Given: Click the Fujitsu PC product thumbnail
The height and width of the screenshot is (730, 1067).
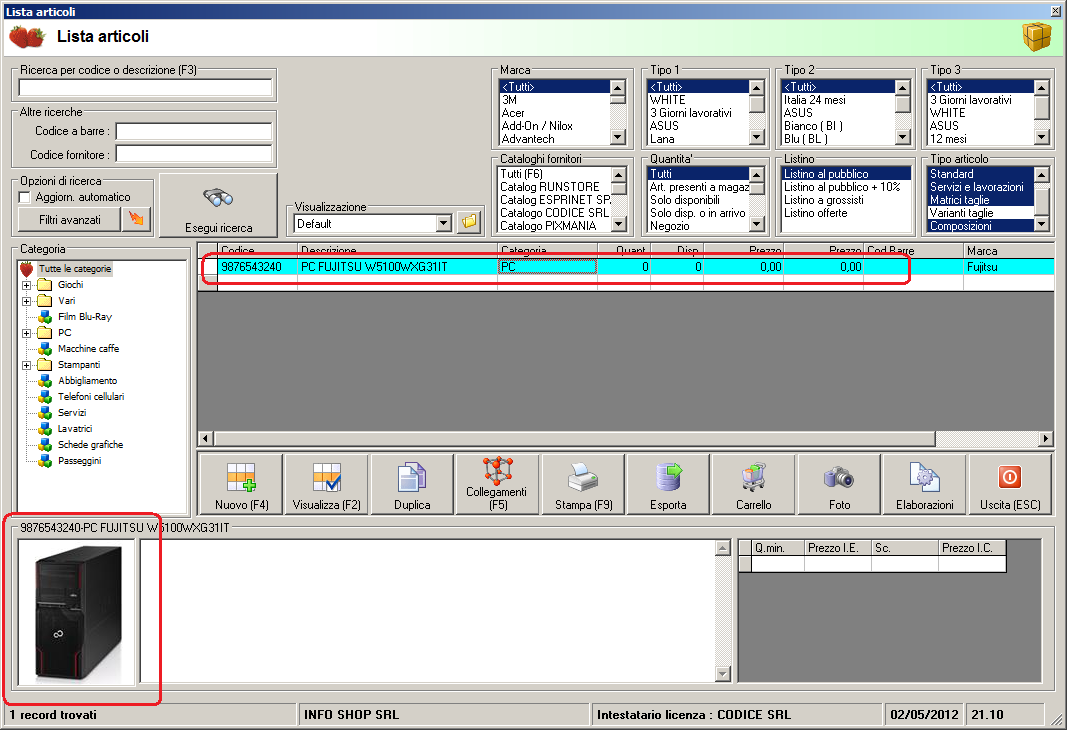Looking at the screenshot, I should coord(77,612).
